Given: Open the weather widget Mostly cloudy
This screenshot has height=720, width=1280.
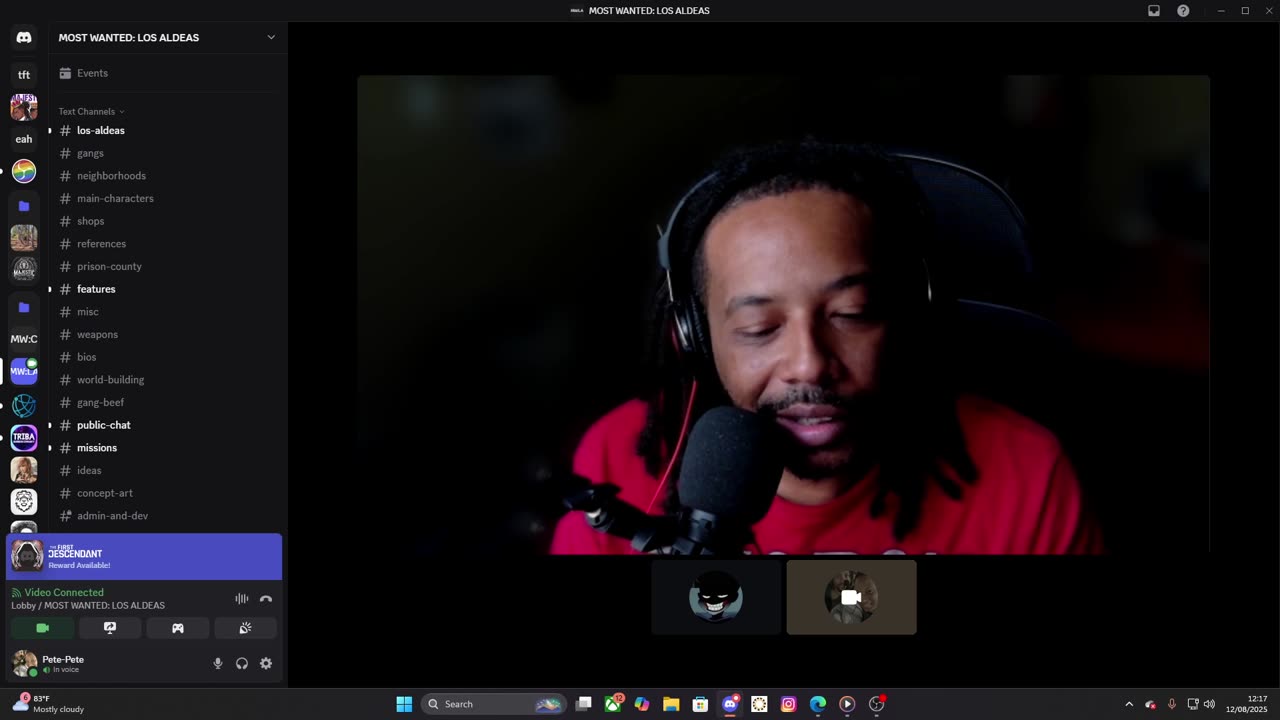Looking at the screenshot, I should pyautogui.click(x=50, y=704).
